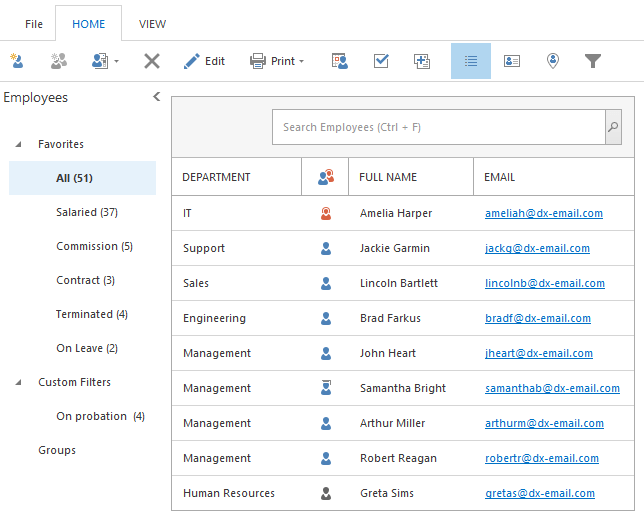The height and width of the screenshot is (517, 644).
Task: Click the Delete X icon
Action: click(152, 61)
